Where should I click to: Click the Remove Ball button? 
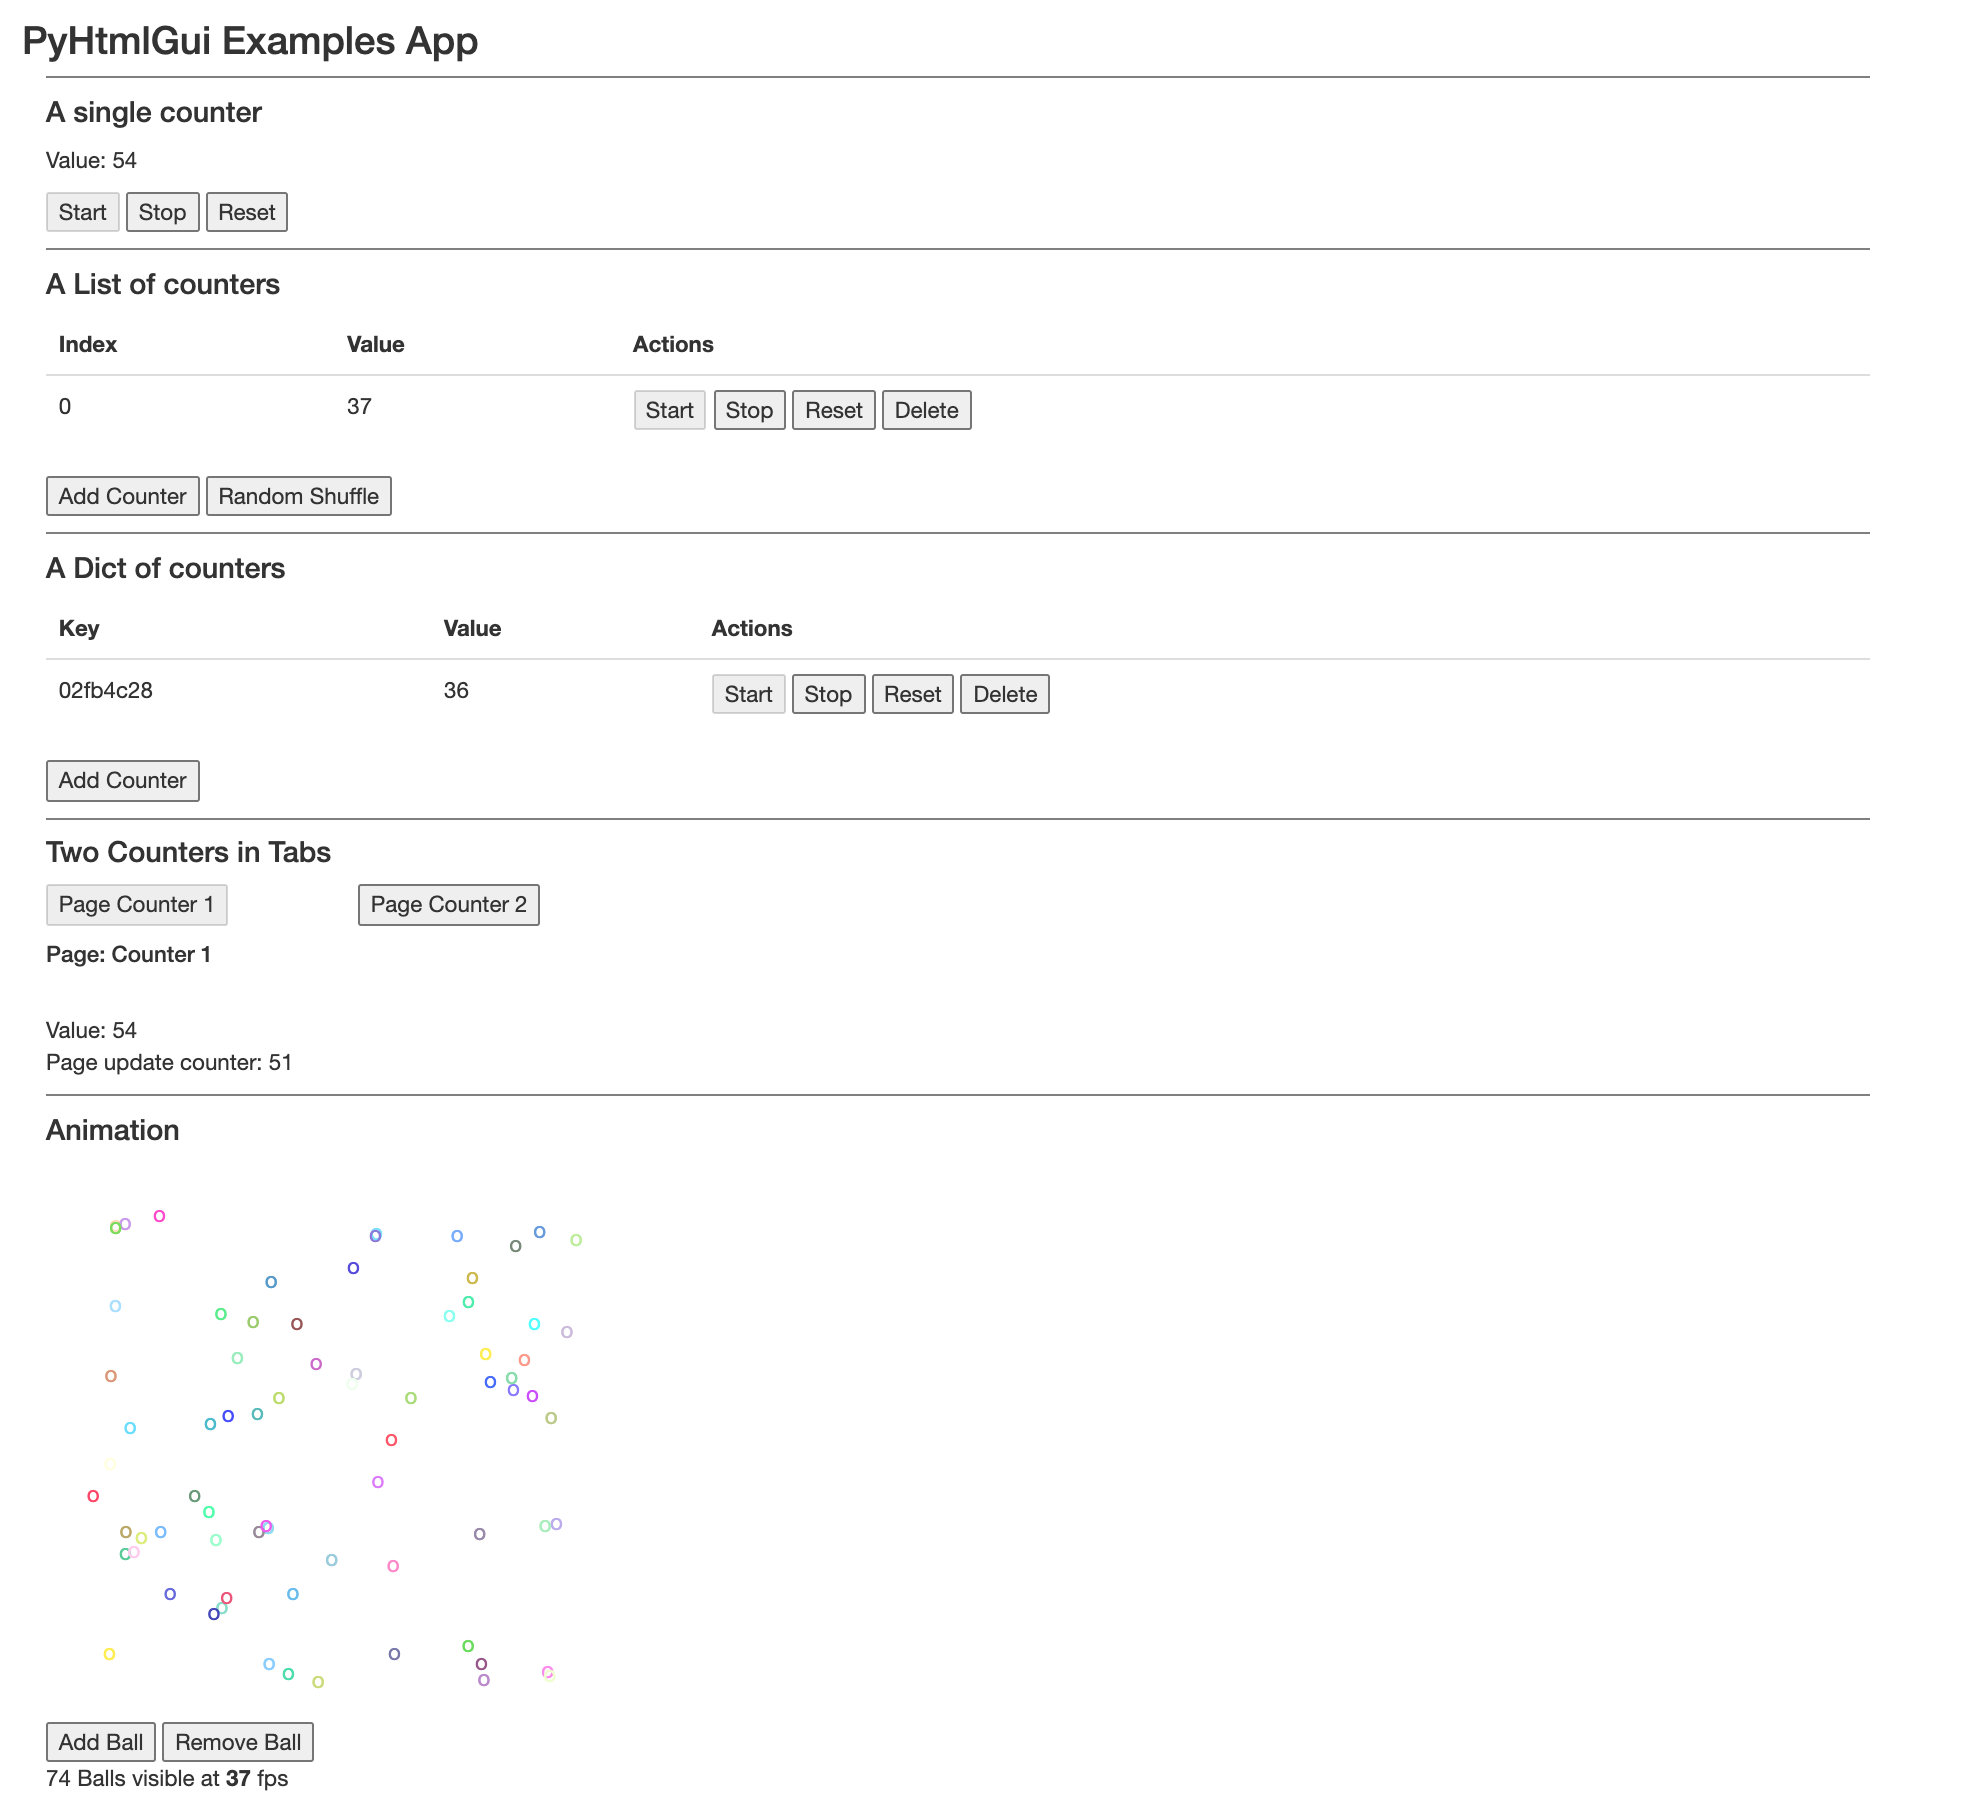pyautogui.click(x=238, y=1742)
